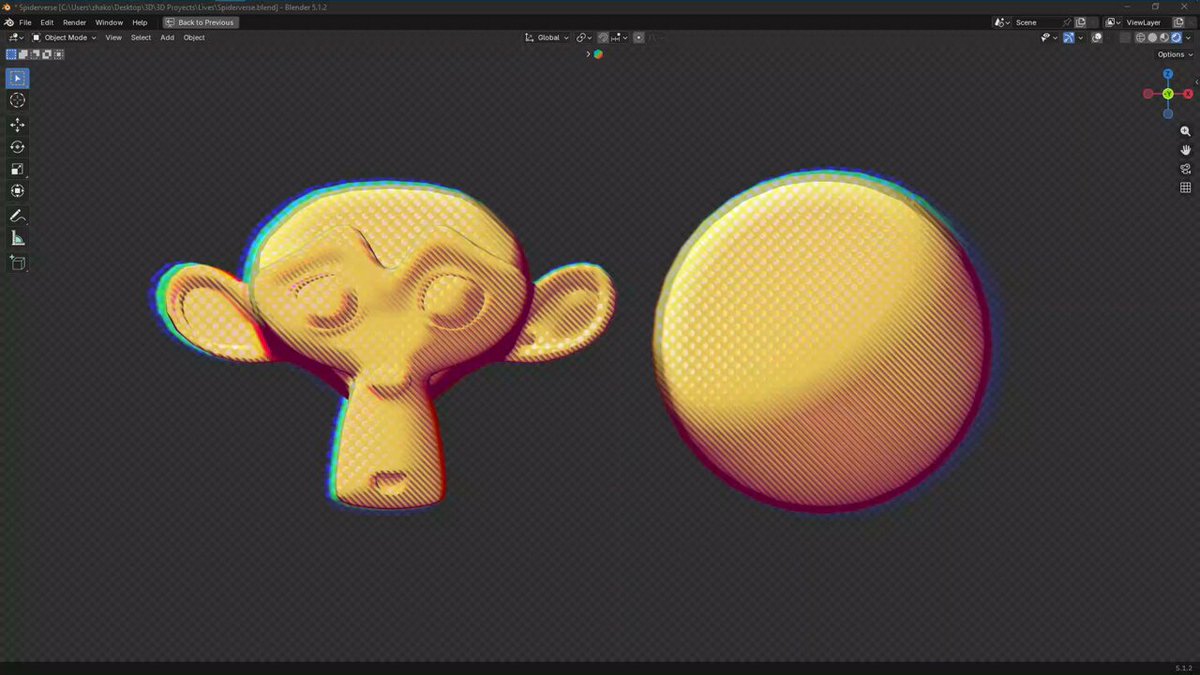The height and width of the screenshot is (675, 1200).
Task: Toggle viewport gizmos
Action: (1069, 38)
